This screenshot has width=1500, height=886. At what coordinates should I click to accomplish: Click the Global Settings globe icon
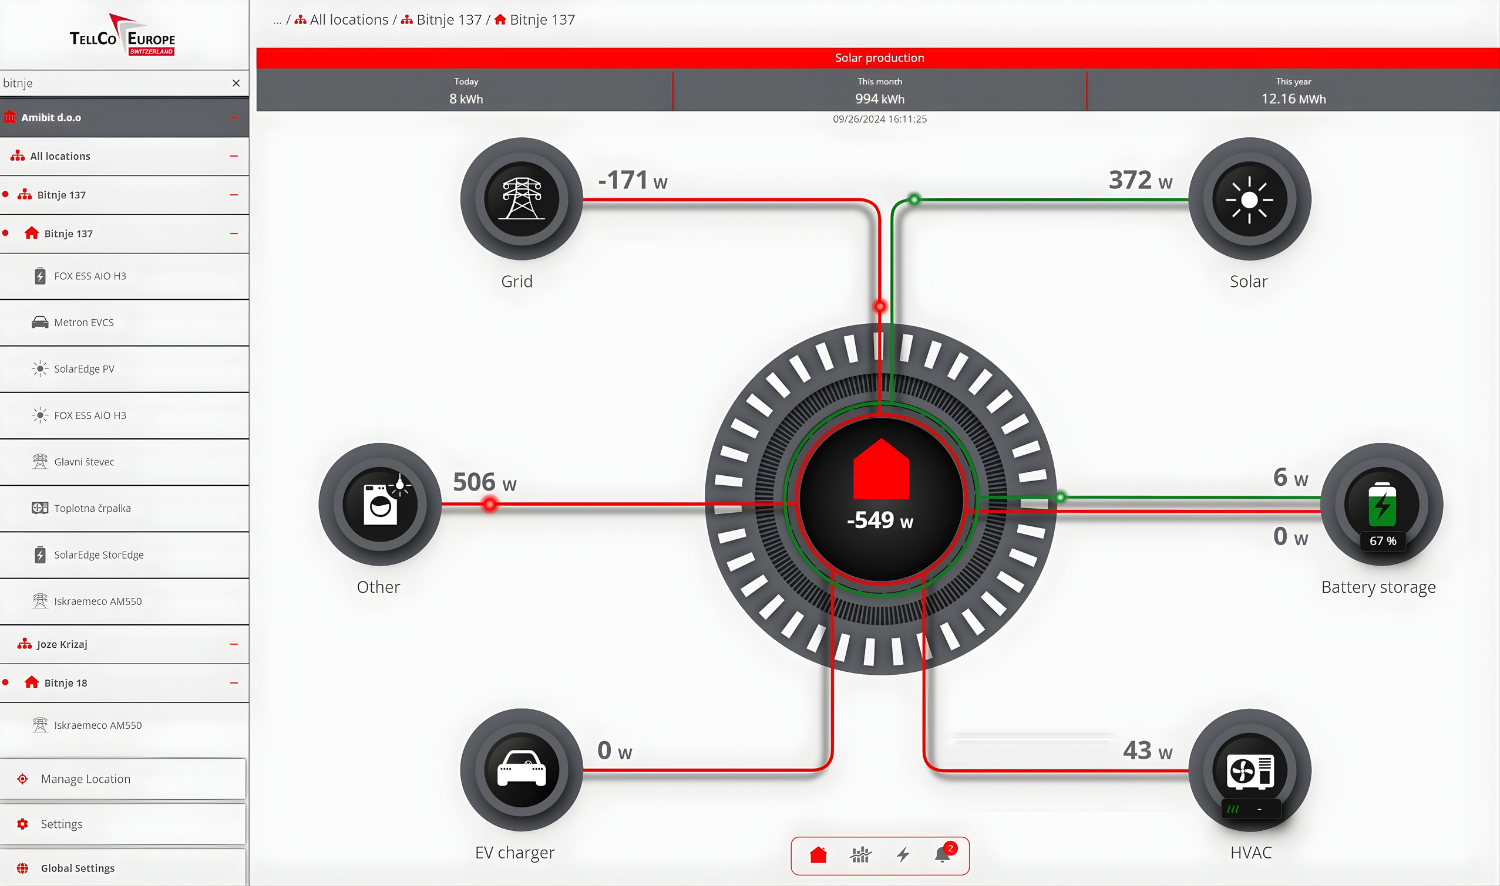(x=22, y=868)
